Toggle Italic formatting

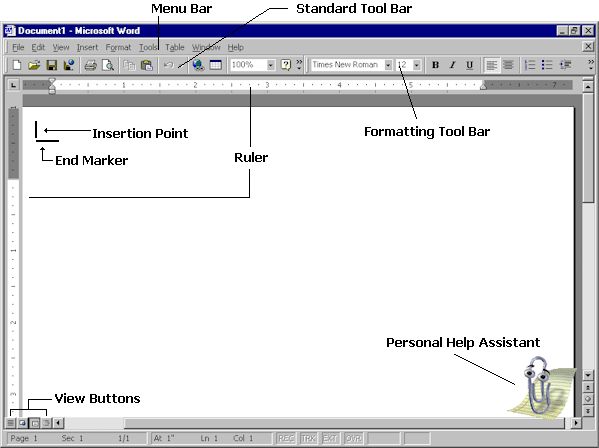pyautogui.click(x=452, y=65)
